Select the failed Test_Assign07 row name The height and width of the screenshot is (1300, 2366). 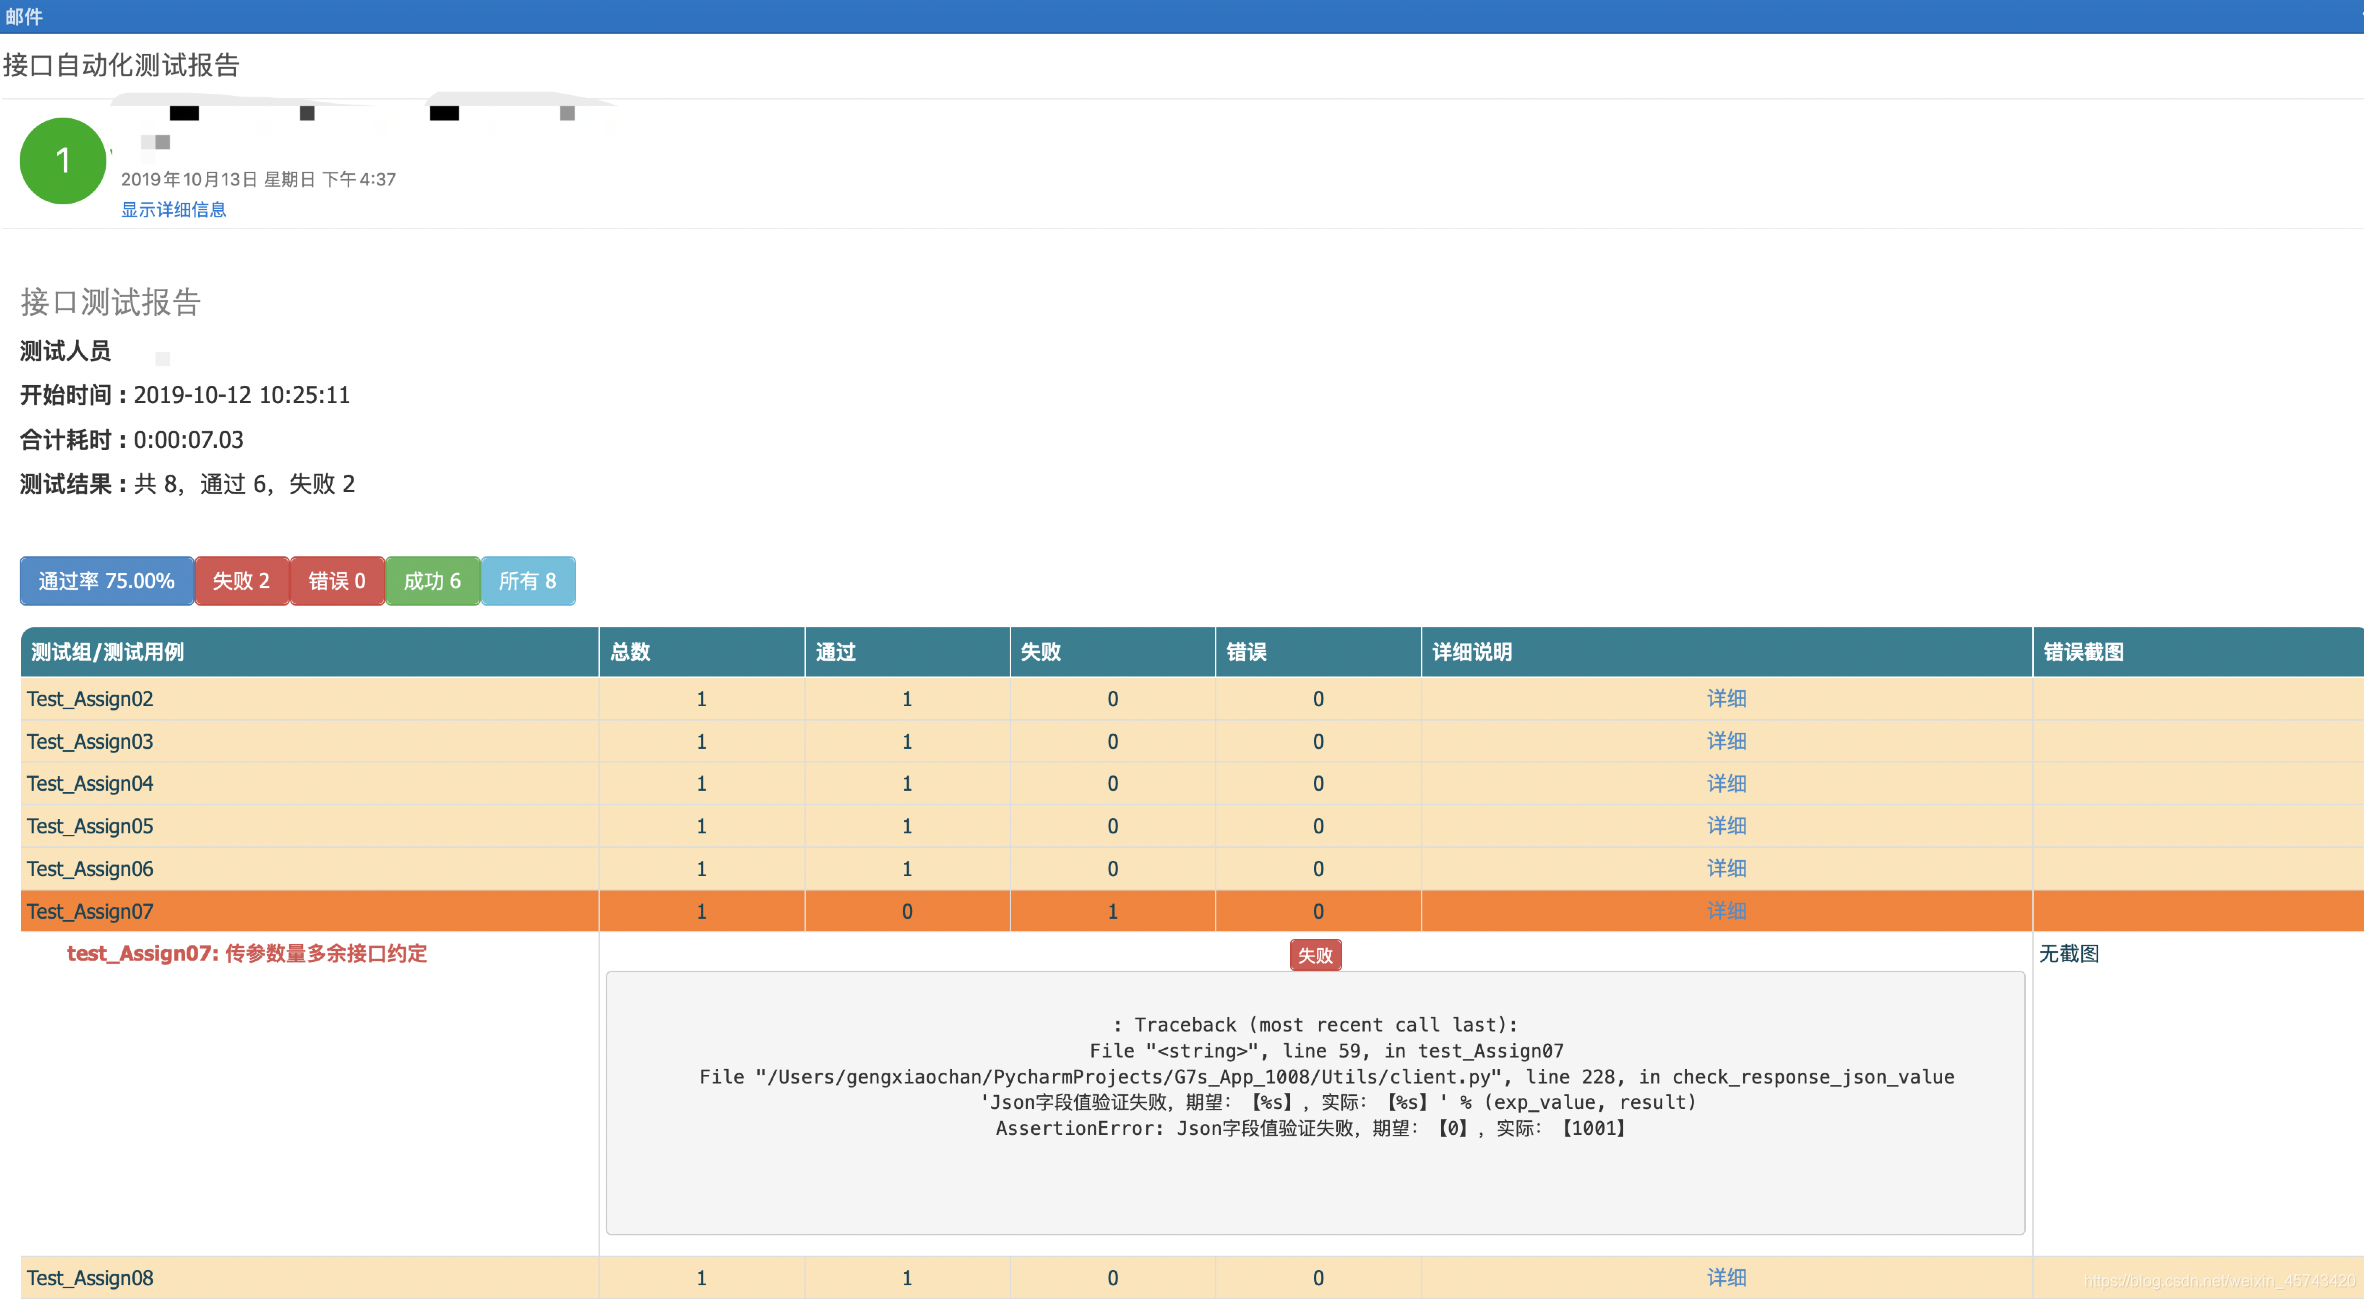pyautogui.click(x=90, y=911)
